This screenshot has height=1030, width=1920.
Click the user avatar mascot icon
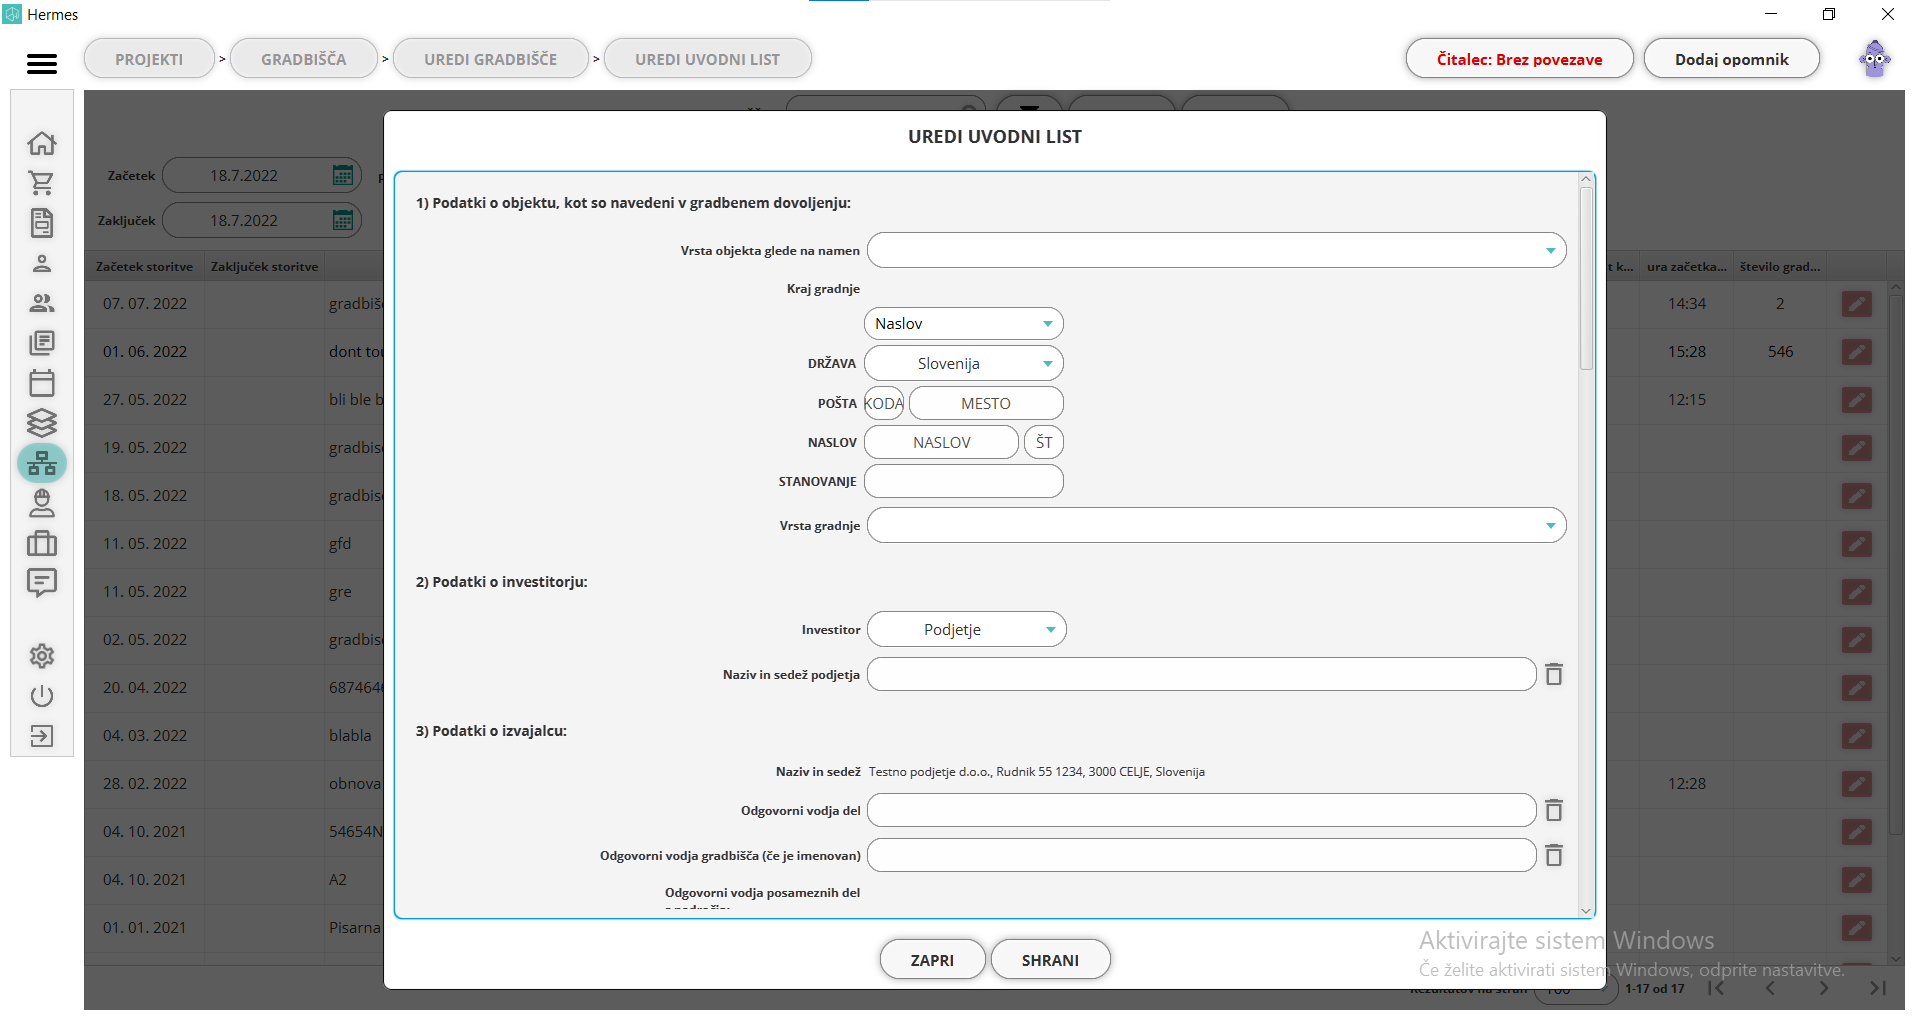(x=1875, y=59)
